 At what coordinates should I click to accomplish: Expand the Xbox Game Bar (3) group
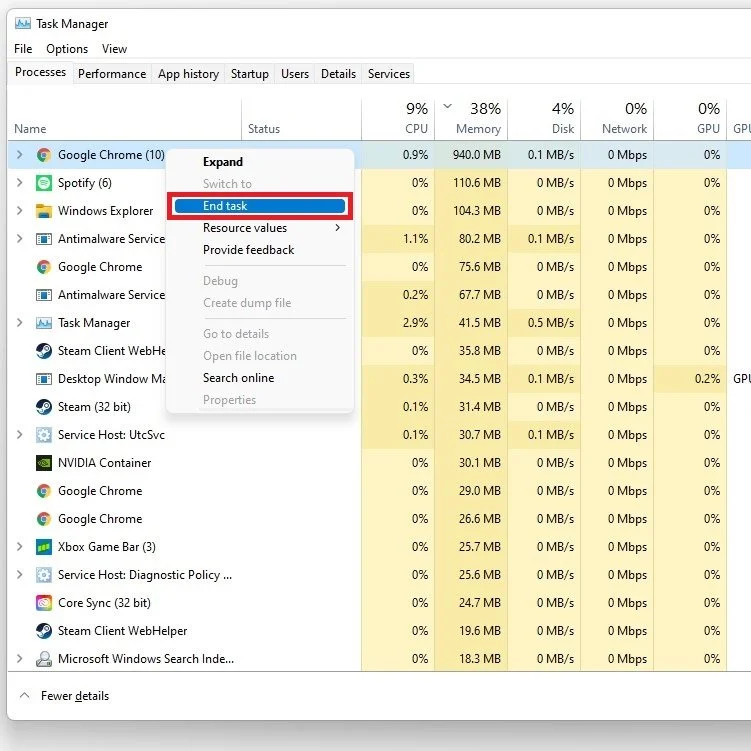(19, 547)
